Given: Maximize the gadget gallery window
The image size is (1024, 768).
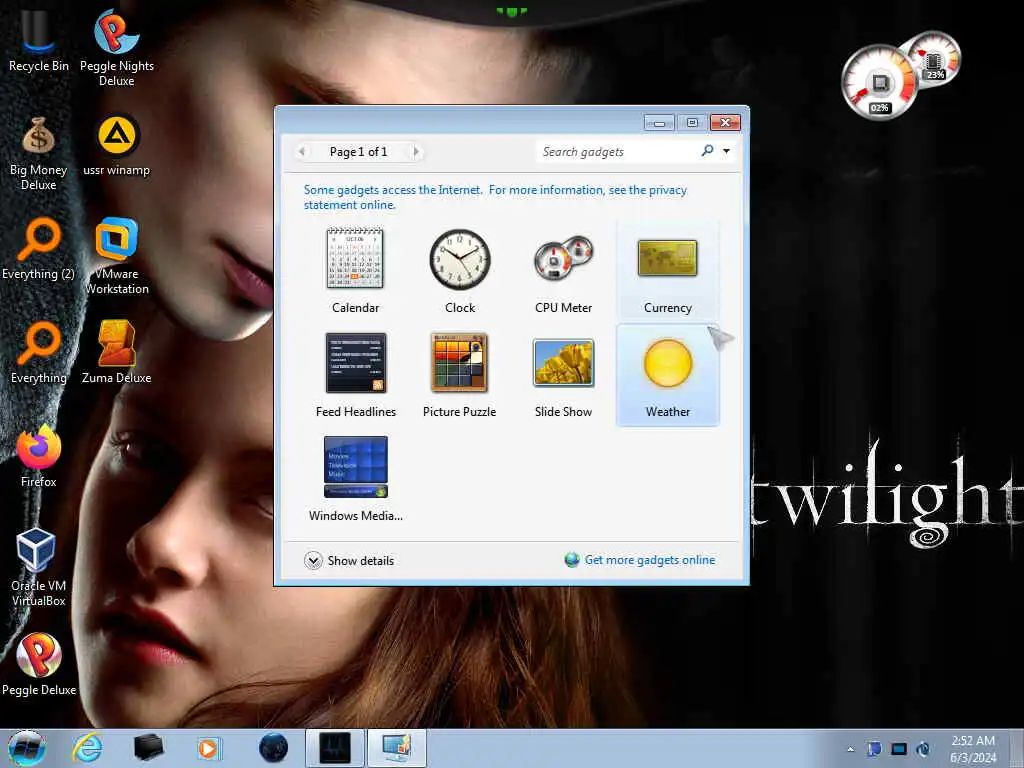Looking at the screenshot, I should click(692, 123).
